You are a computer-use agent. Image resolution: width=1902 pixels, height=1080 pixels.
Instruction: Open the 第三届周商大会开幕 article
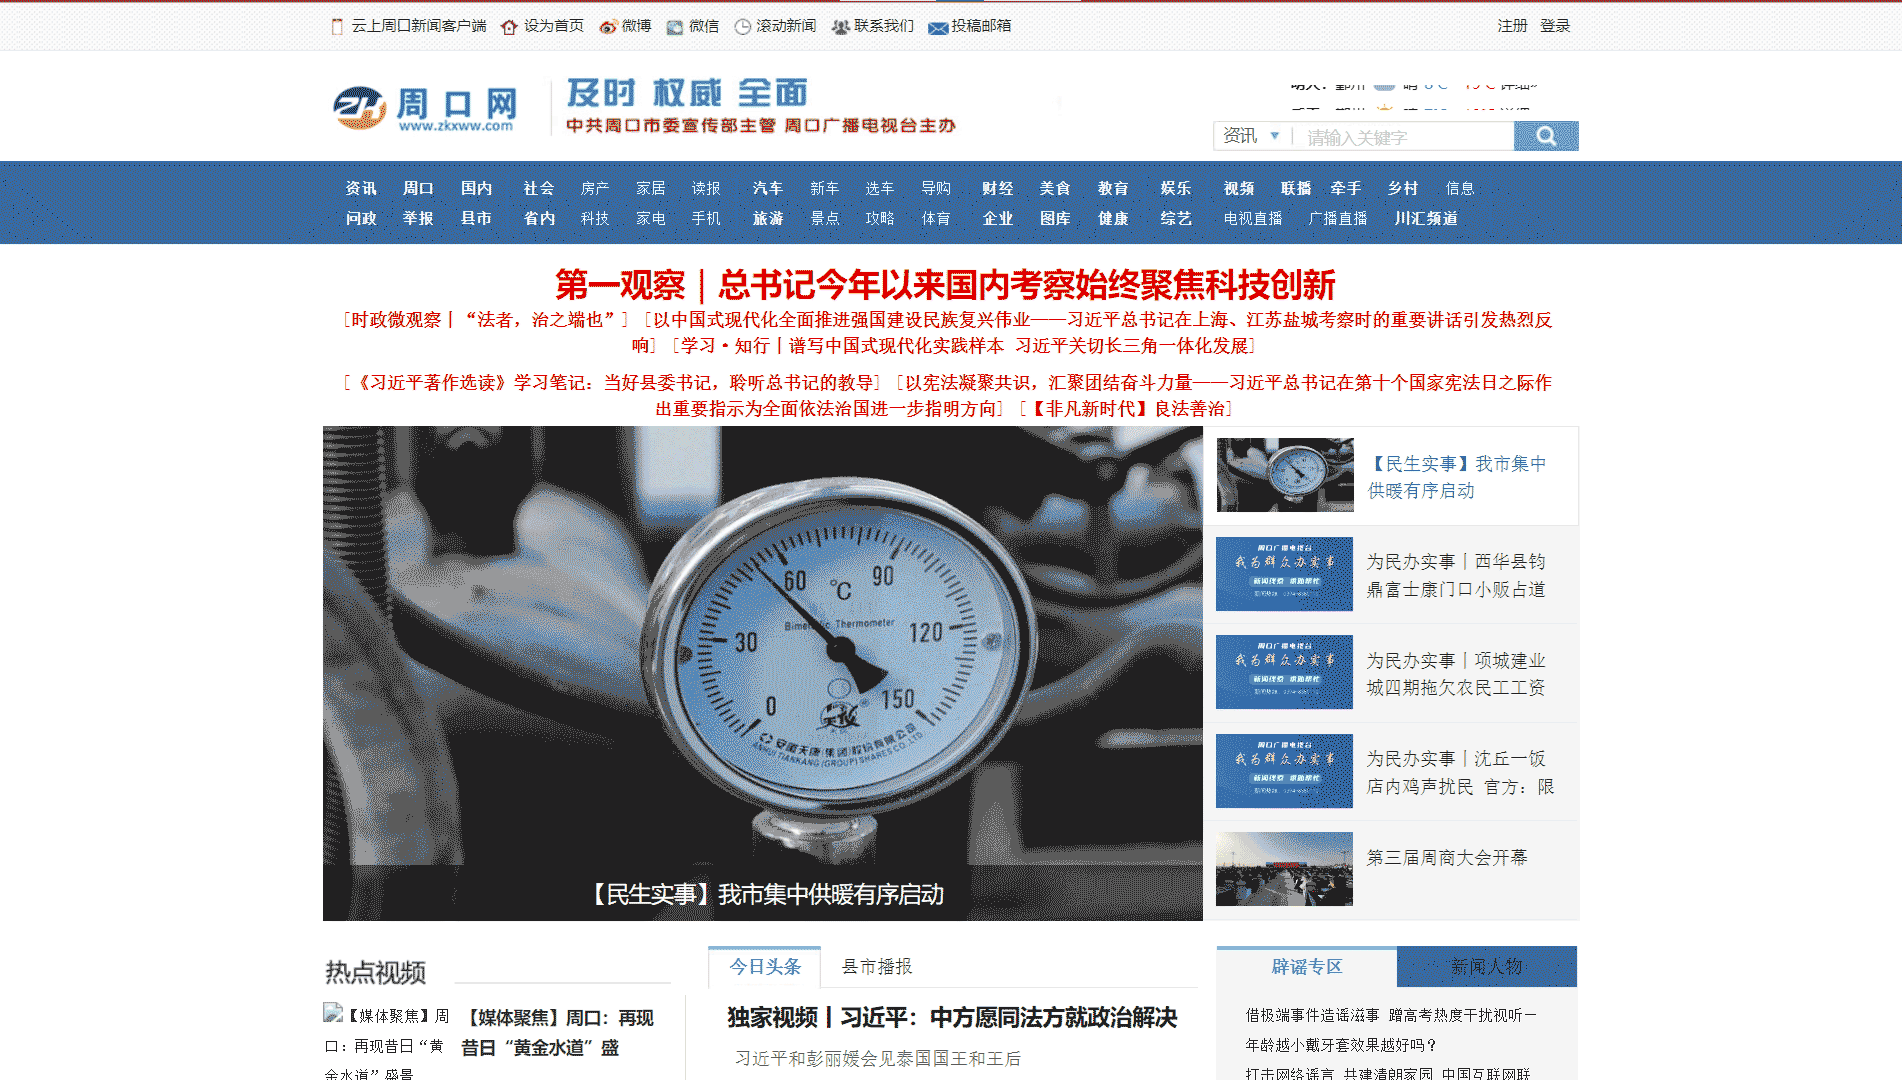point(1447,858)
